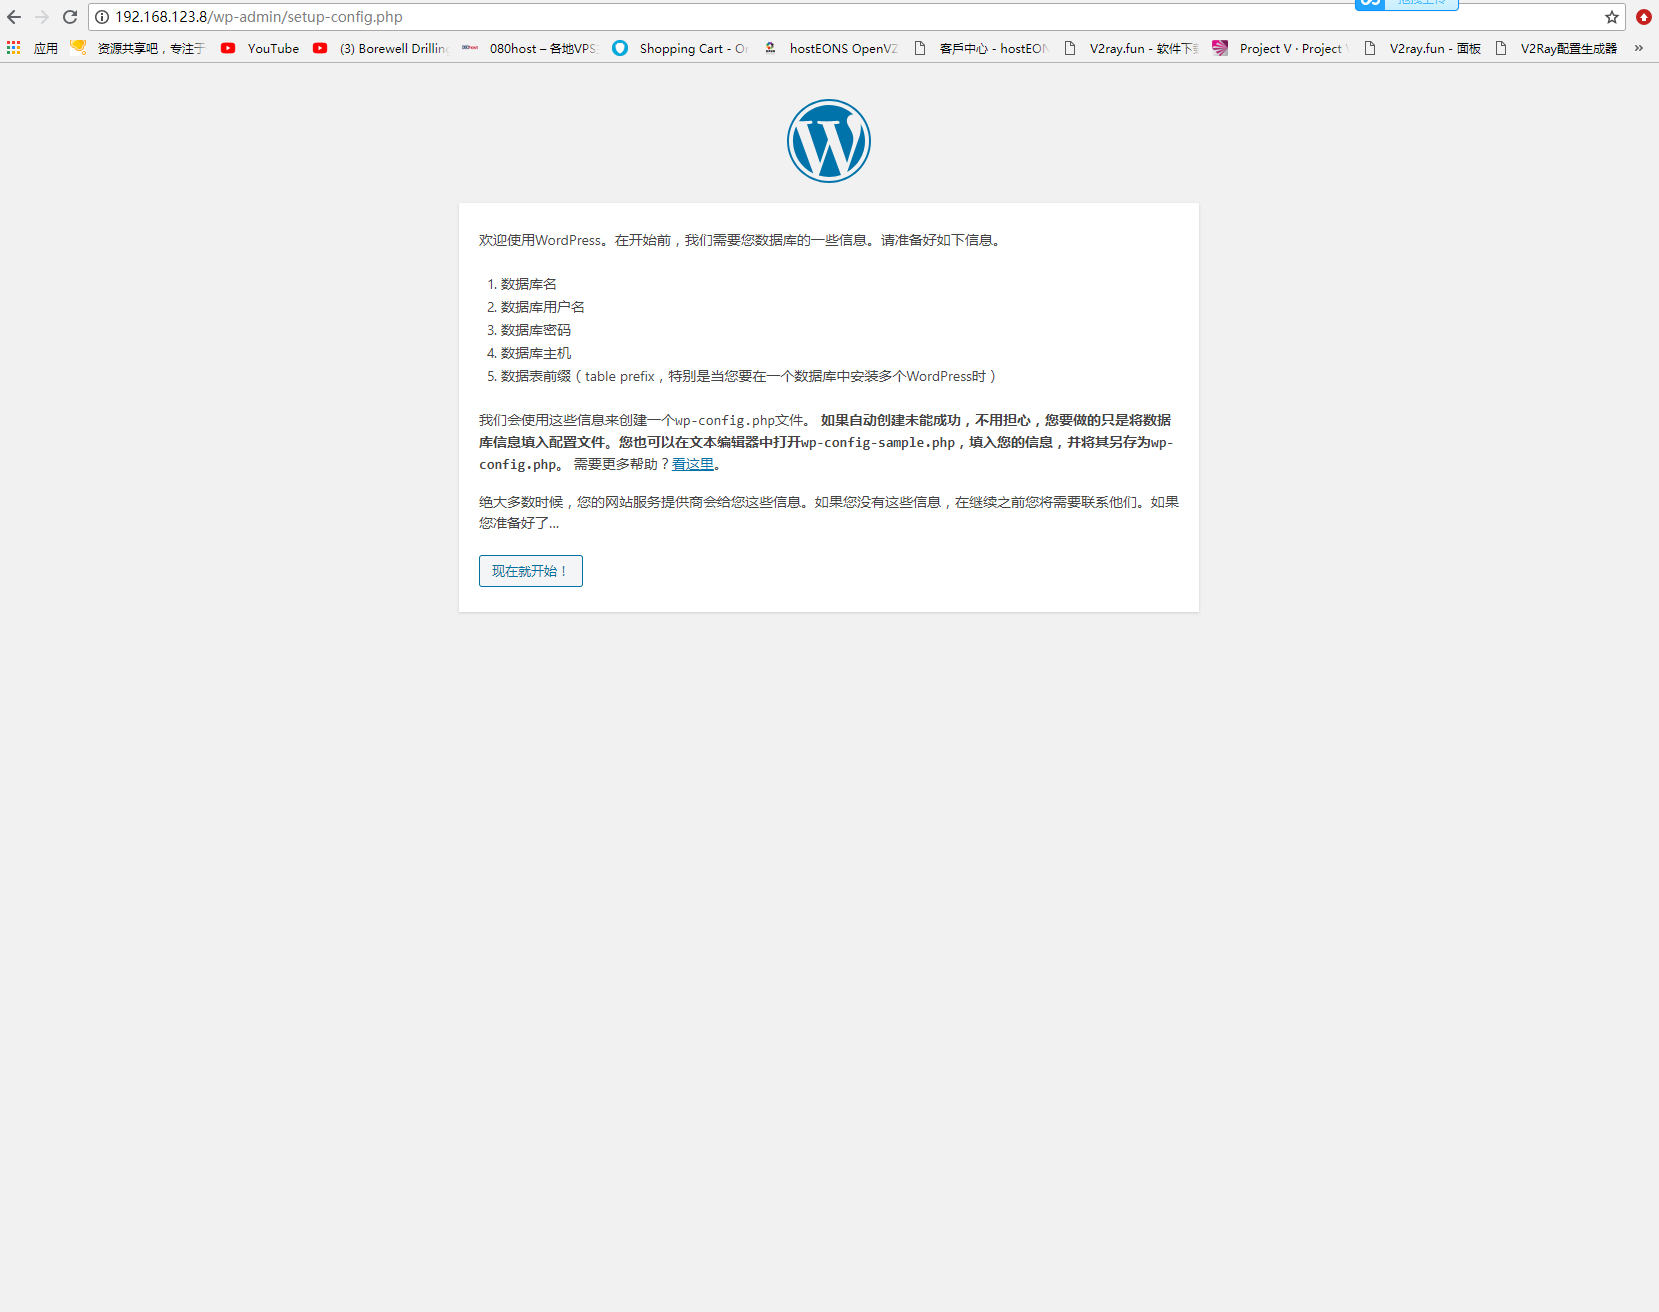
Task: Click the browser Forward arrow
Action: [42, 17]
